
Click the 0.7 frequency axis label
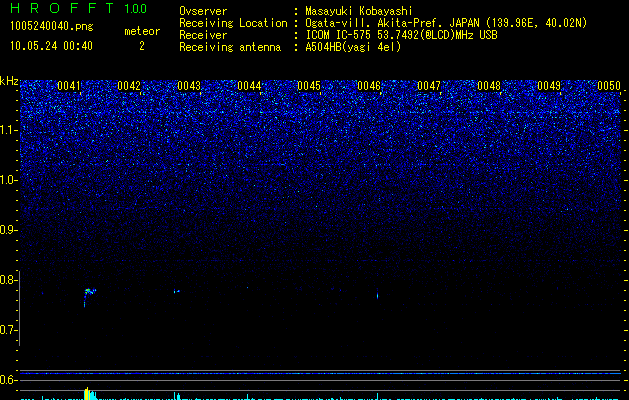click(8, 330)
